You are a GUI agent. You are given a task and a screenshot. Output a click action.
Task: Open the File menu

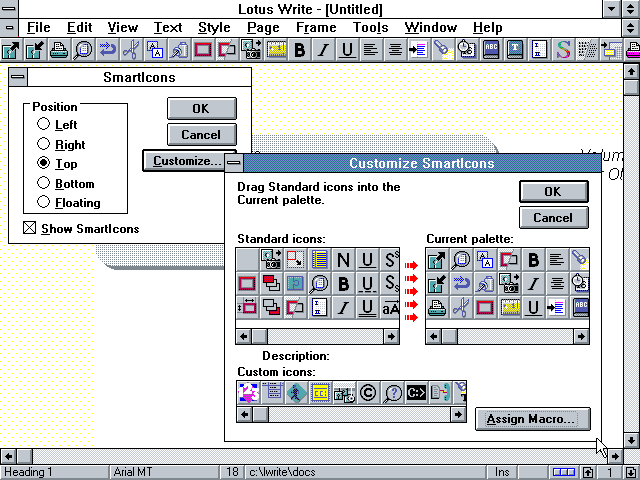38,28
